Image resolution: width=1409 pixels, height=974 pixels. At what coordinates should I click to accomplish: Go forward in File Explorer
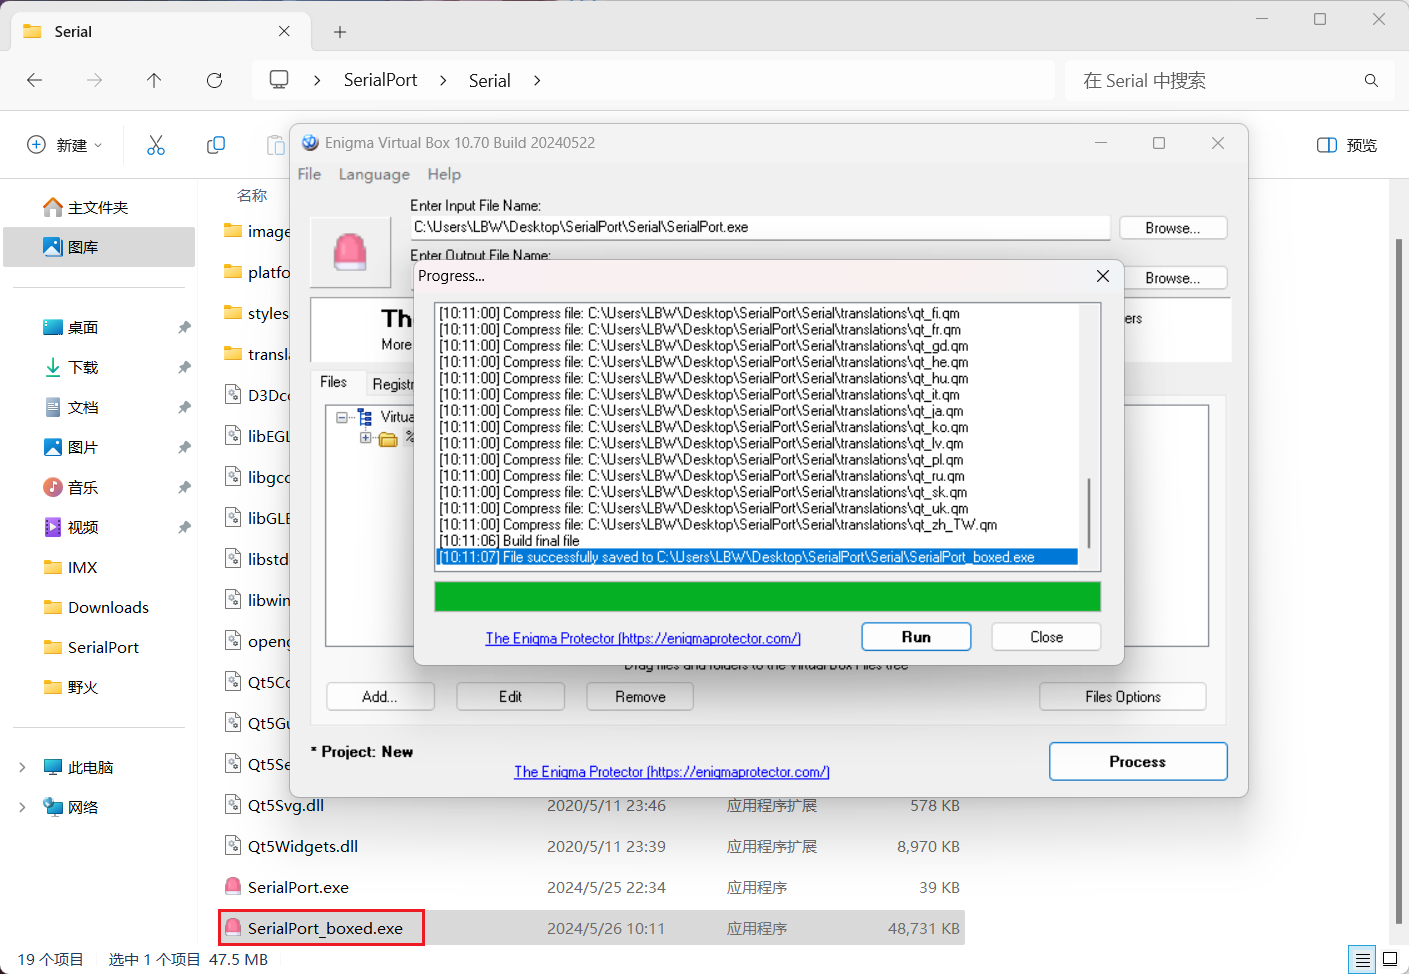[x=95, y=80]
